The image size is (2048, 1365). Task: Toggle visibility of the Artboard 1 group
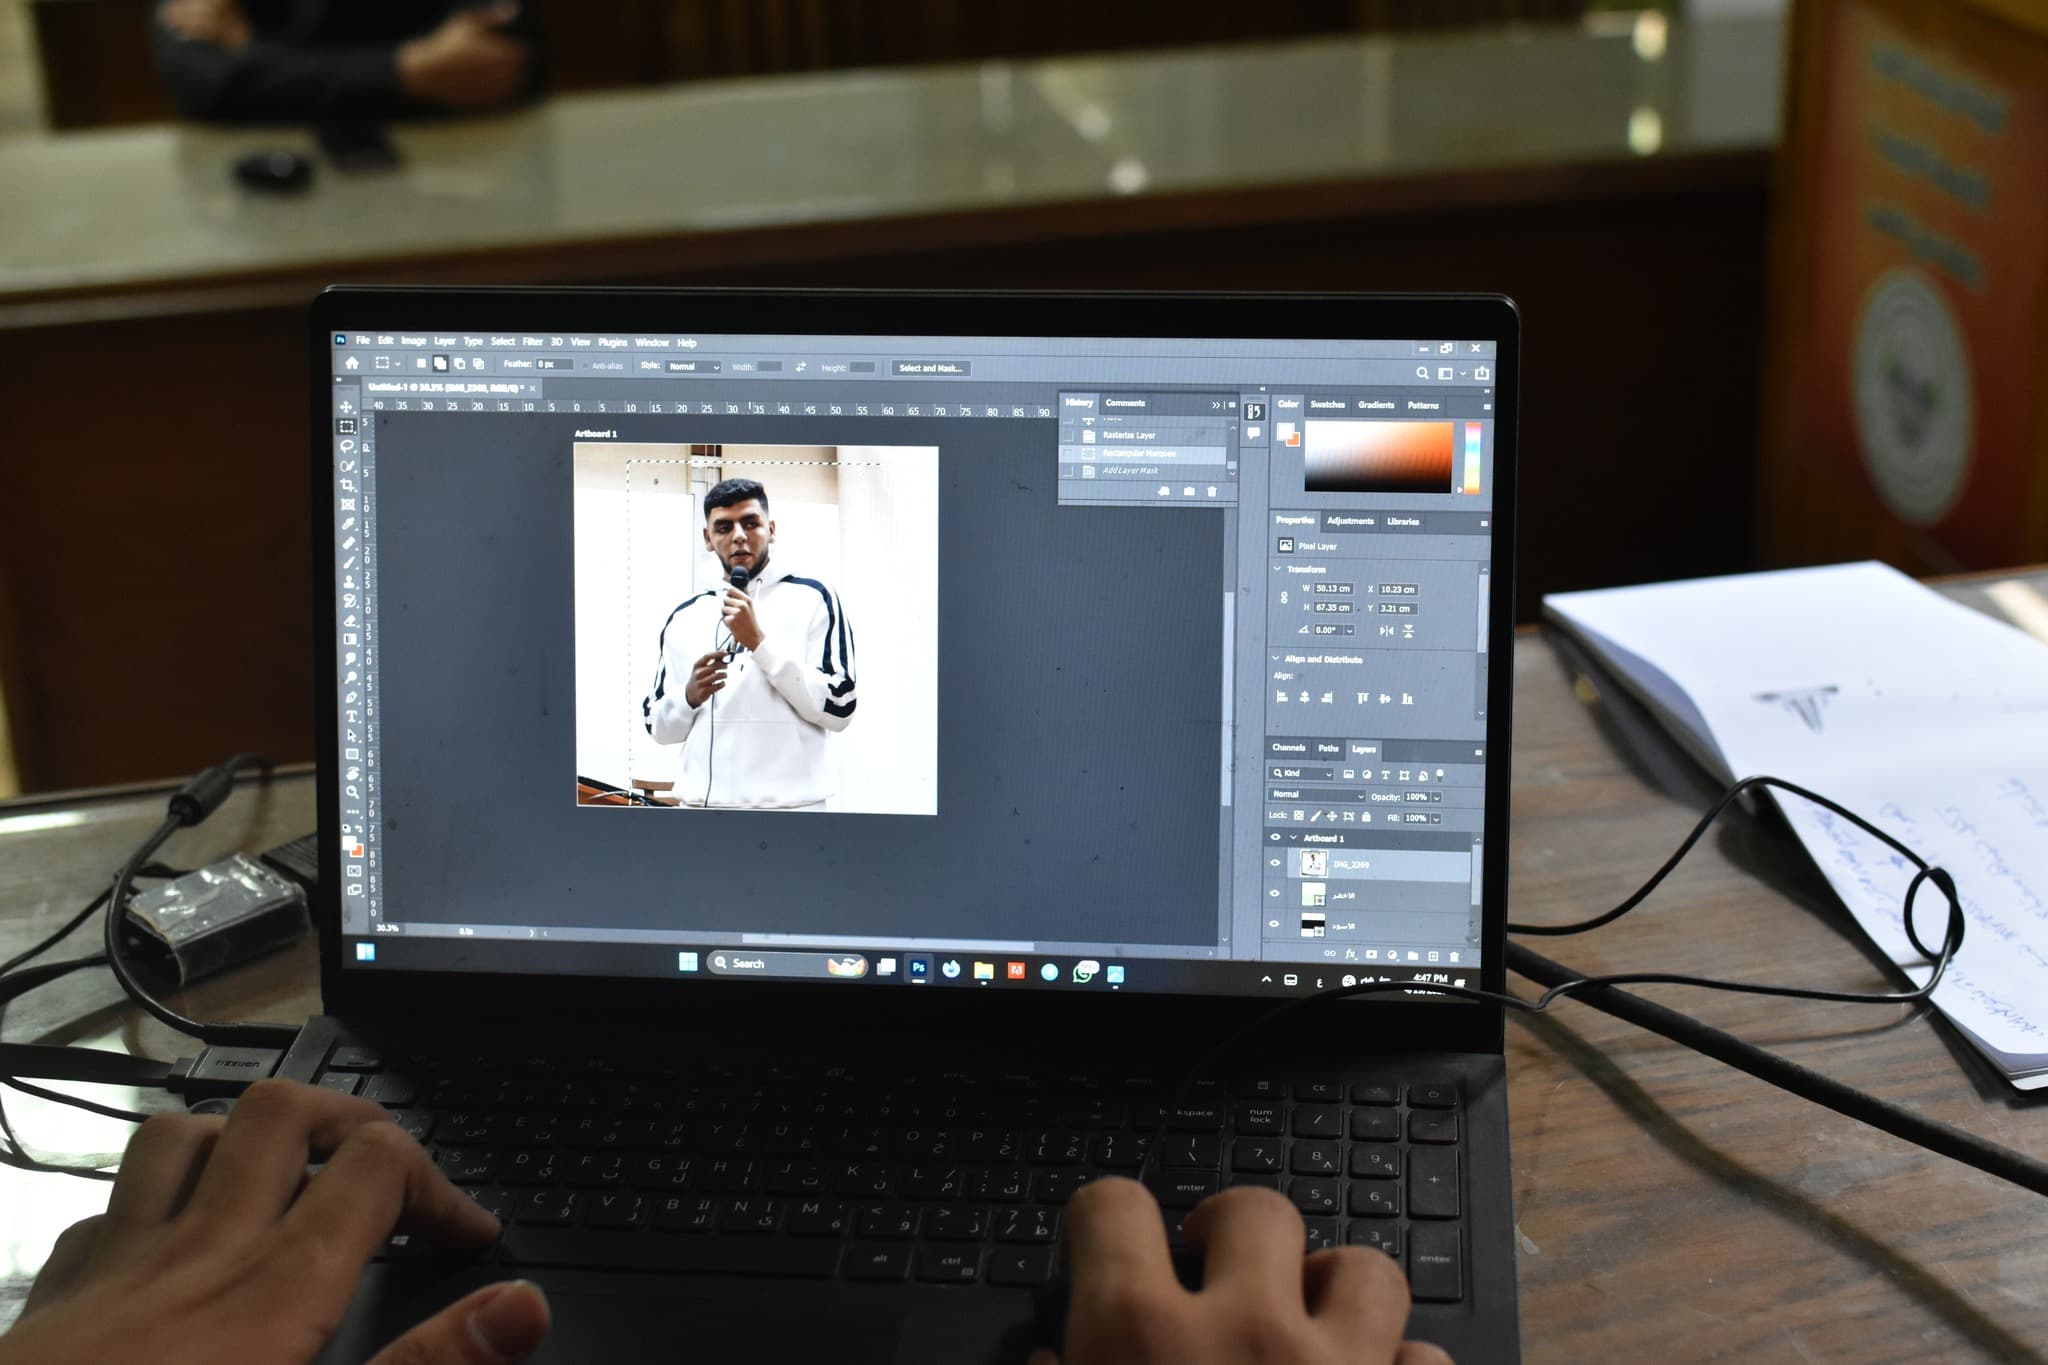point(1275,838)
